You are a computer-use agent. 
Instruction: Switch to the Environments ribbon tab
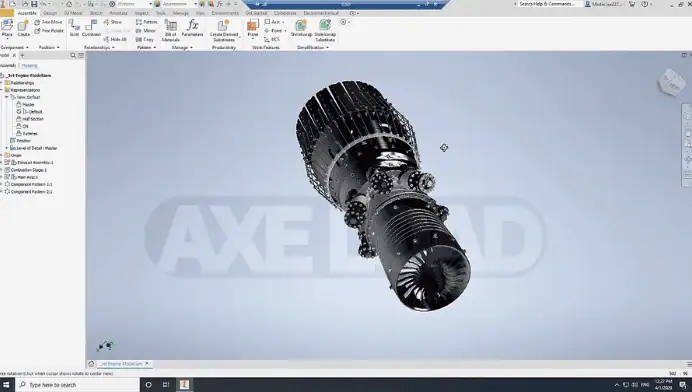[x=225, y=13]
